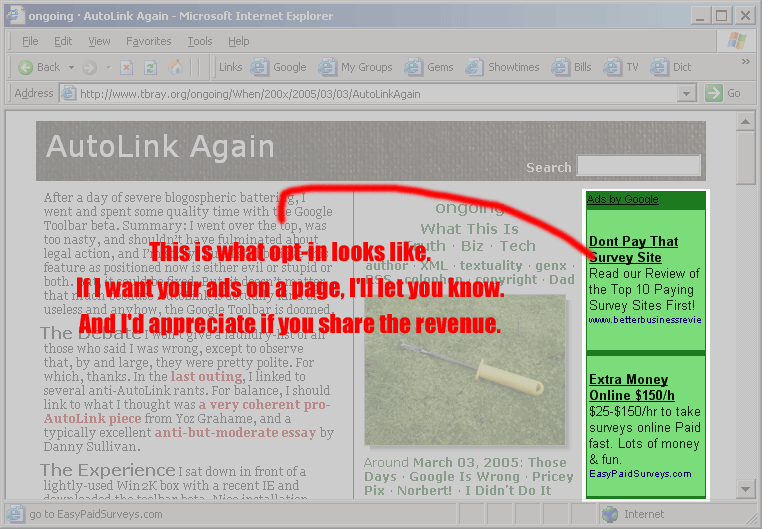Open the Dict links bar shortcut
762x529 pixels.
pyautogui.click(x=671, y=67)
